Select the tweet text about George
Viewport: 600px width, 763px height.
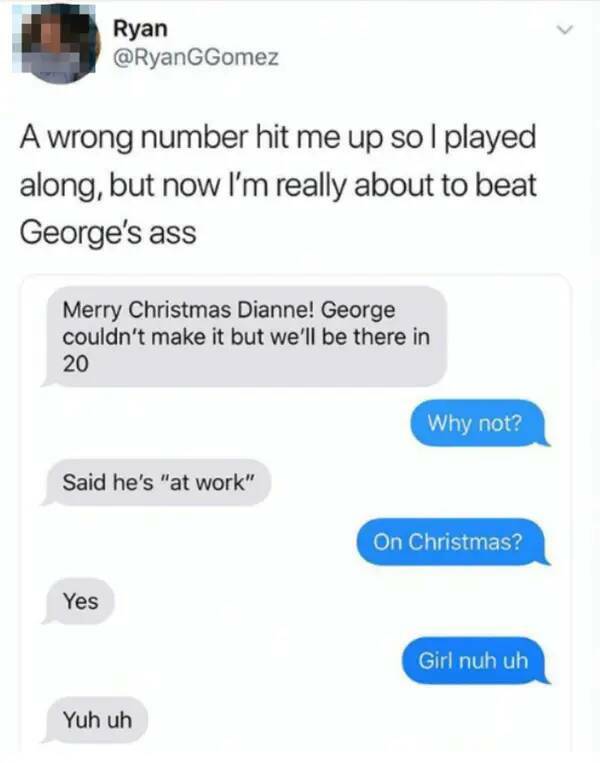tap(278, 184)
